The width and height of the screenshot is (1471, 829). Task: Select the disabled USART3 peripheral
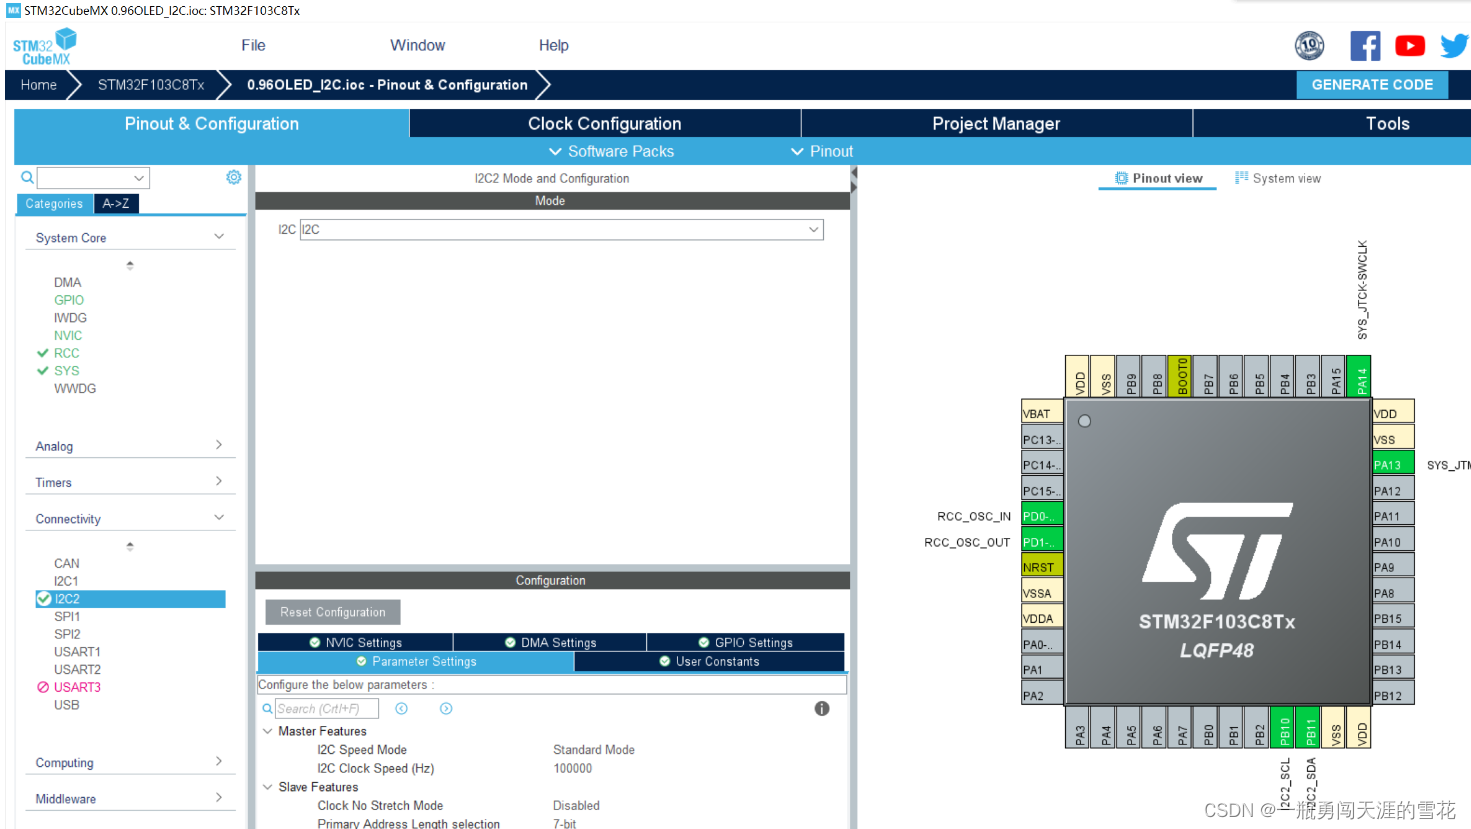click(77, 687)
